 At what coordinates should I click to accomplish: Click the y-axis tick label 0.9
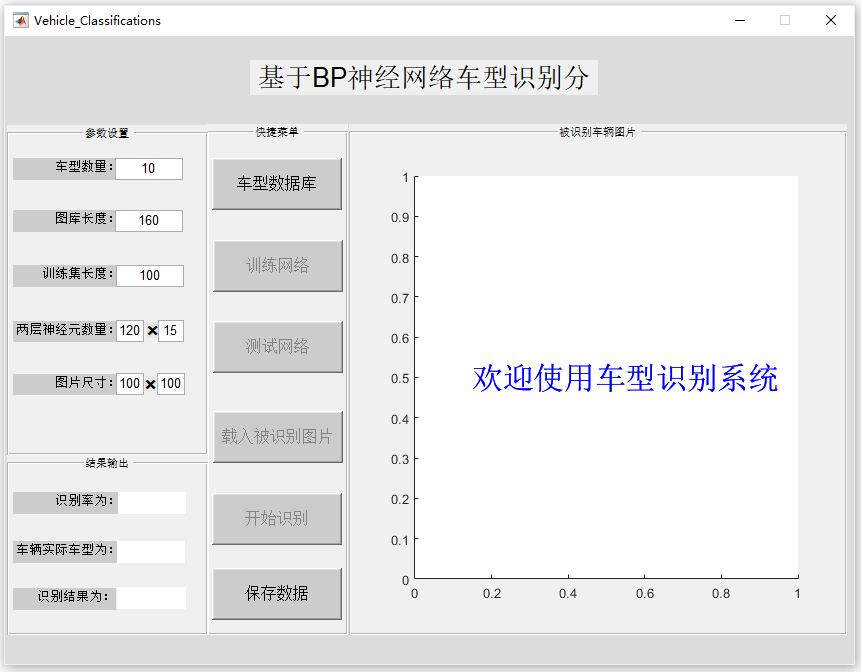click(x=400, y=217)
